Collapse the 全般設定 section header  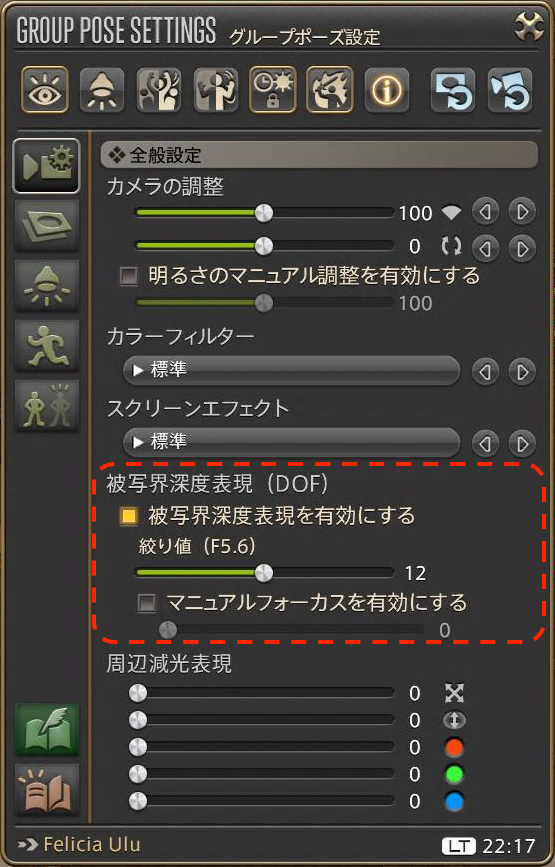tap(319, 155)
